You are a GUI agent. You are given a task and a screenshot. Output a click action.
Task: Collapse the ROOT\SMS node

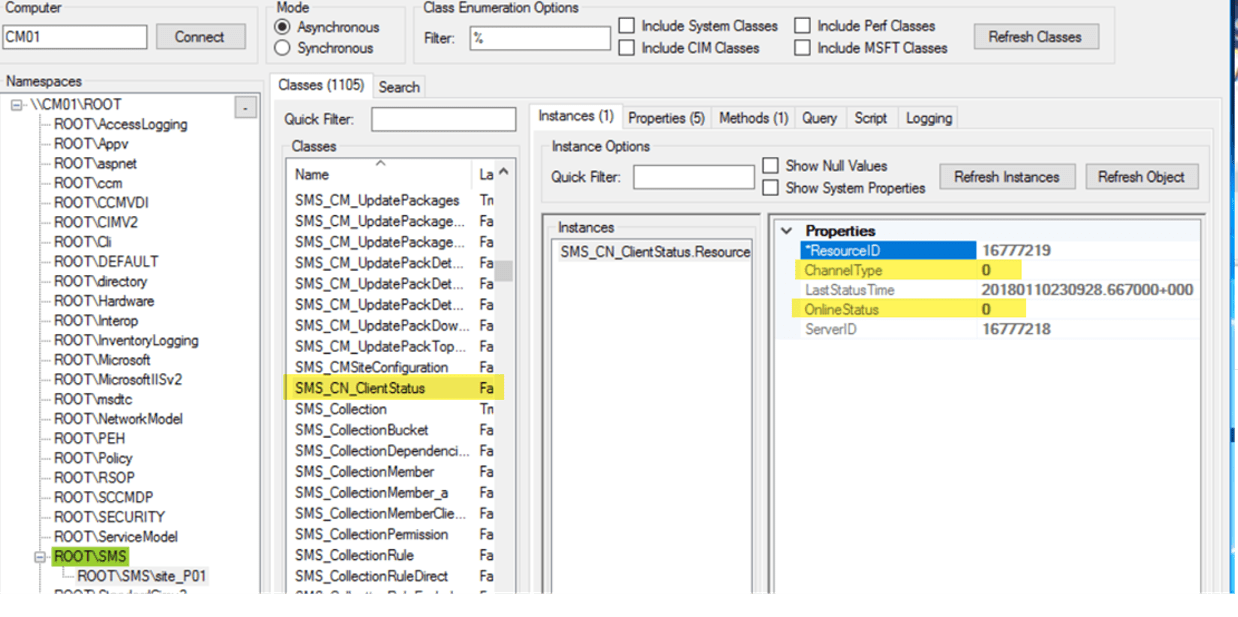click(41, 556)
